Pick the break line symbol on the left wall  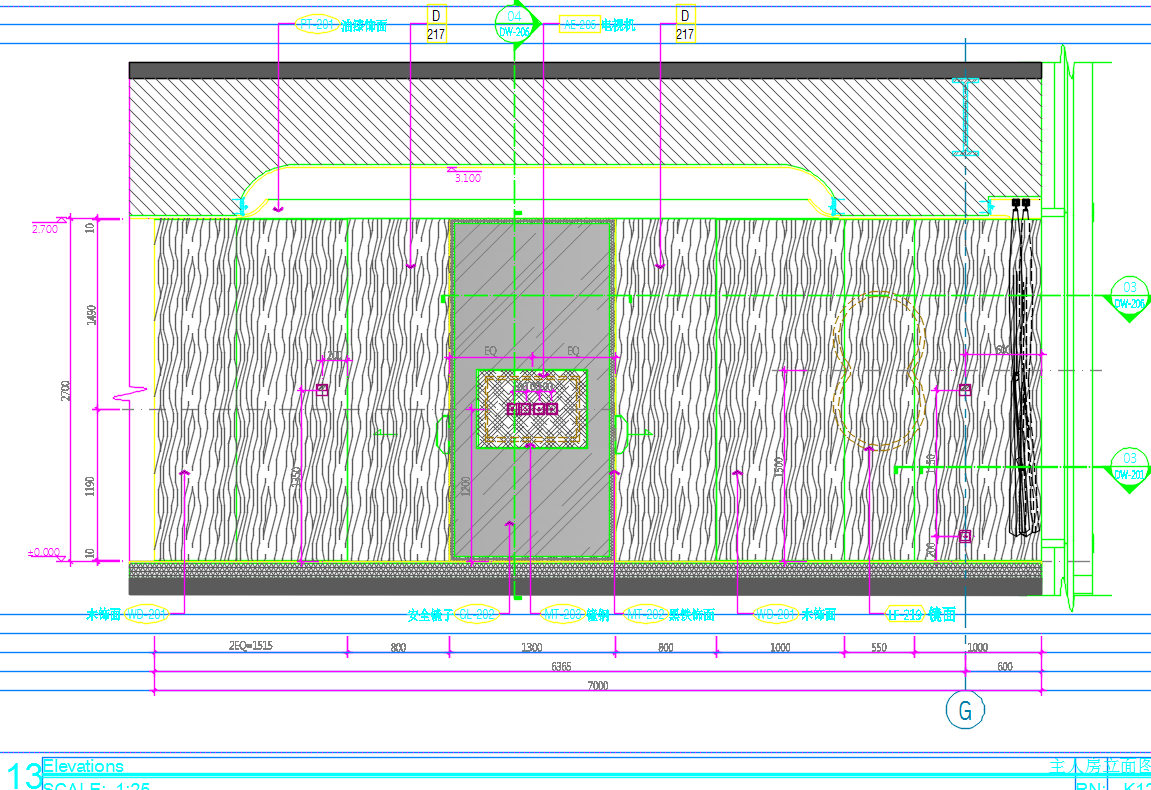pyautogui.click(x=131, y=394)
